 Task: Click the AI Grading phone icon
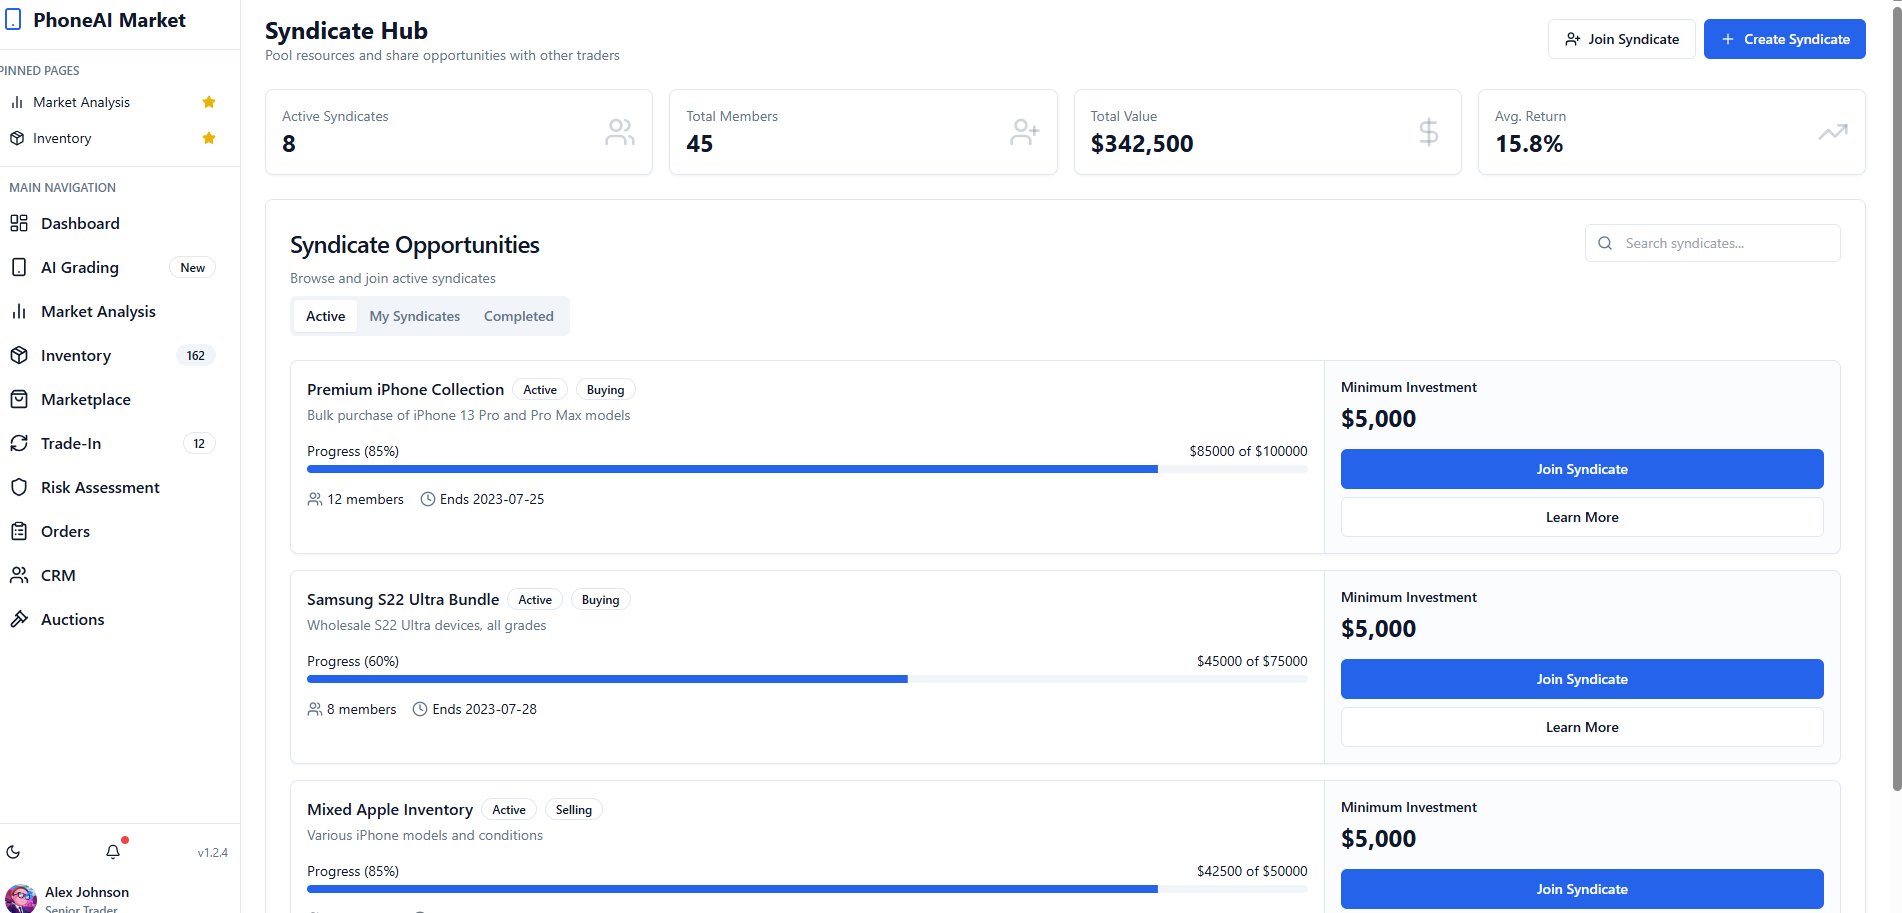(x=19, y=267)
